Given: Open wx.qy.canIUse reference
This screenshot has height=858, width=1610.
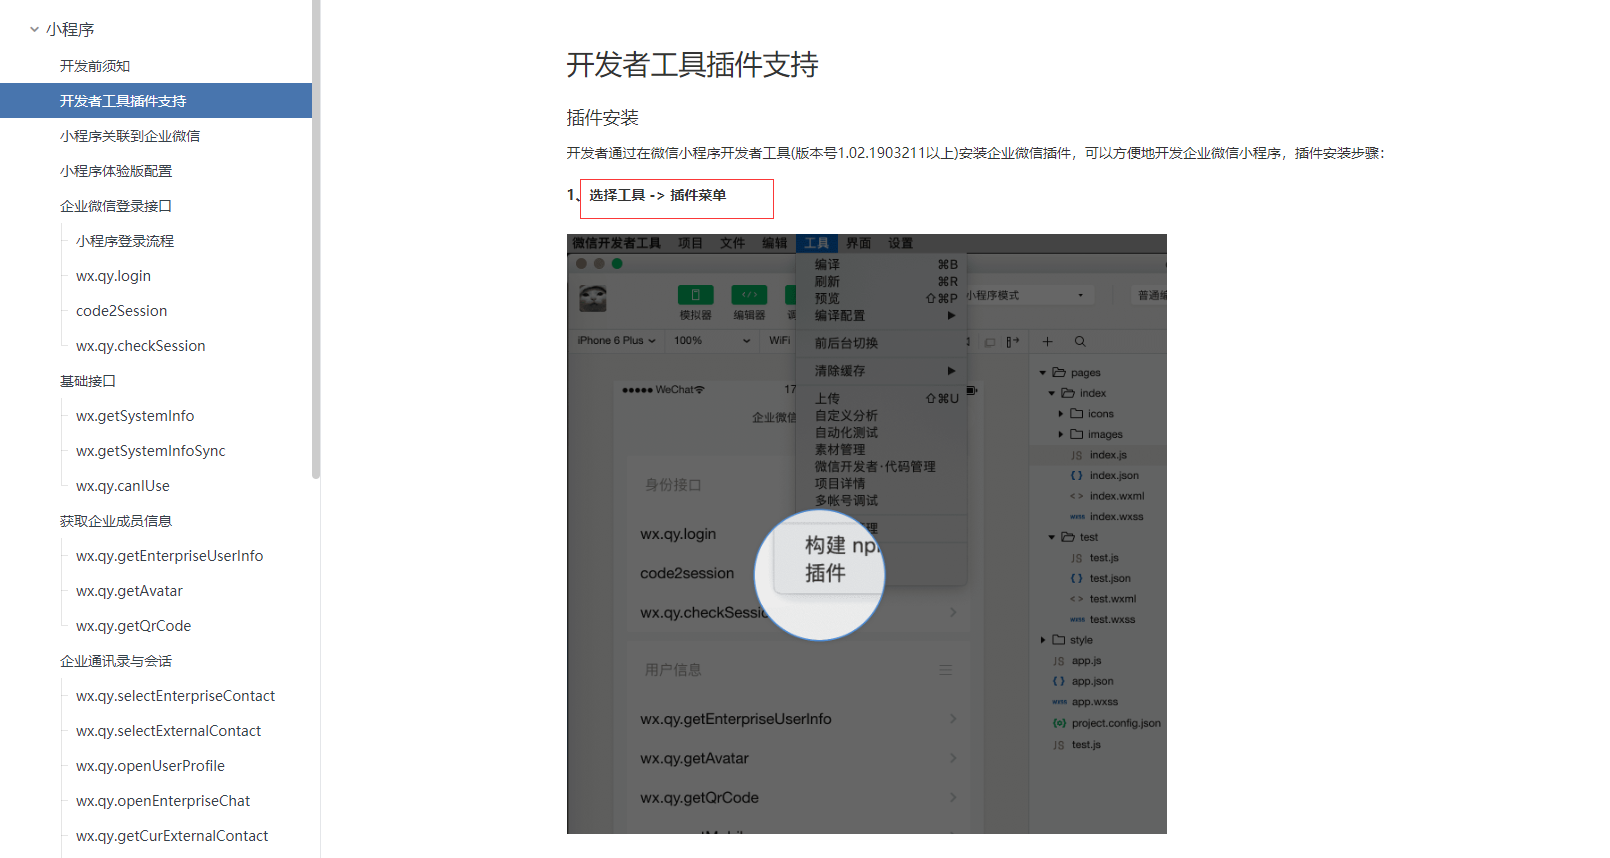Looking at the screenshot, I should tap(122, 486).
